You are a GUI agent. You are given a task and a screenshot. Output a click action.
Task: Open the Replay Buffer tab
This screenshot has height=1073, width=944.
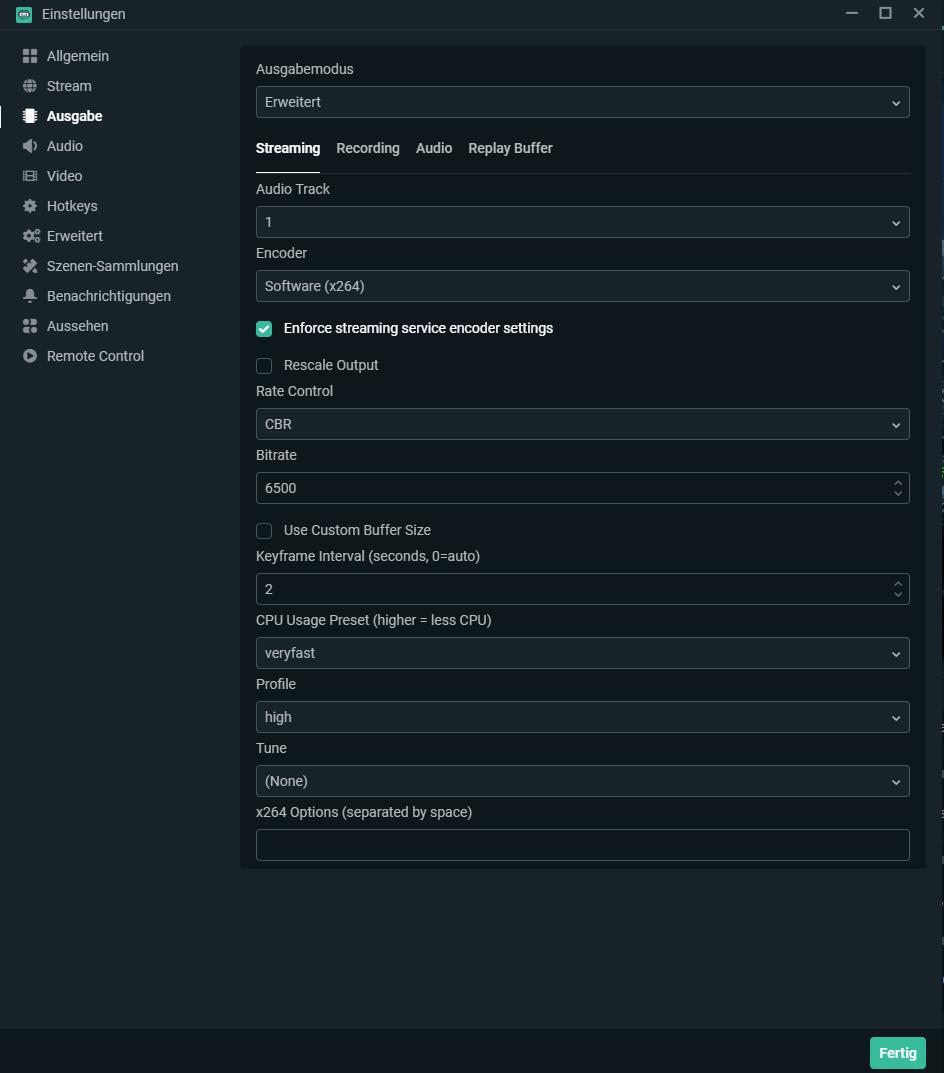pyautogui.click(x=510, y=148)
